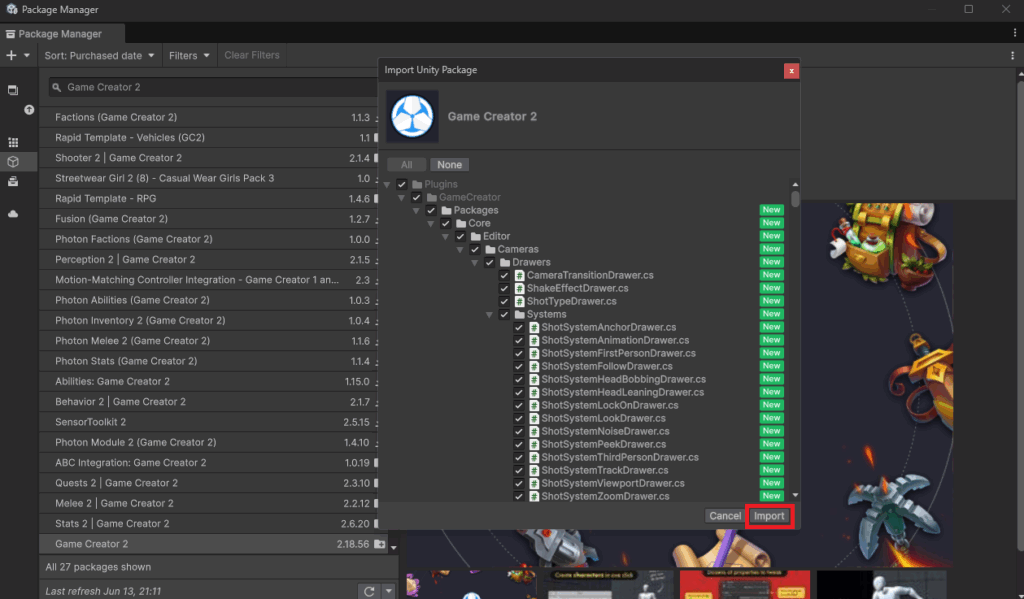Open the Package Manager tab kebab menu

pos(1014,33)
